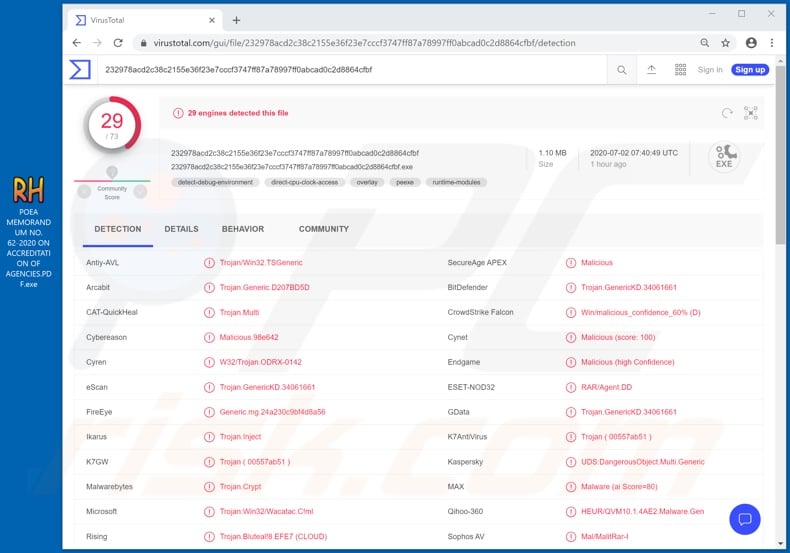
Task: Click the detect-debug-environment tag
Action: click(216, 182)
